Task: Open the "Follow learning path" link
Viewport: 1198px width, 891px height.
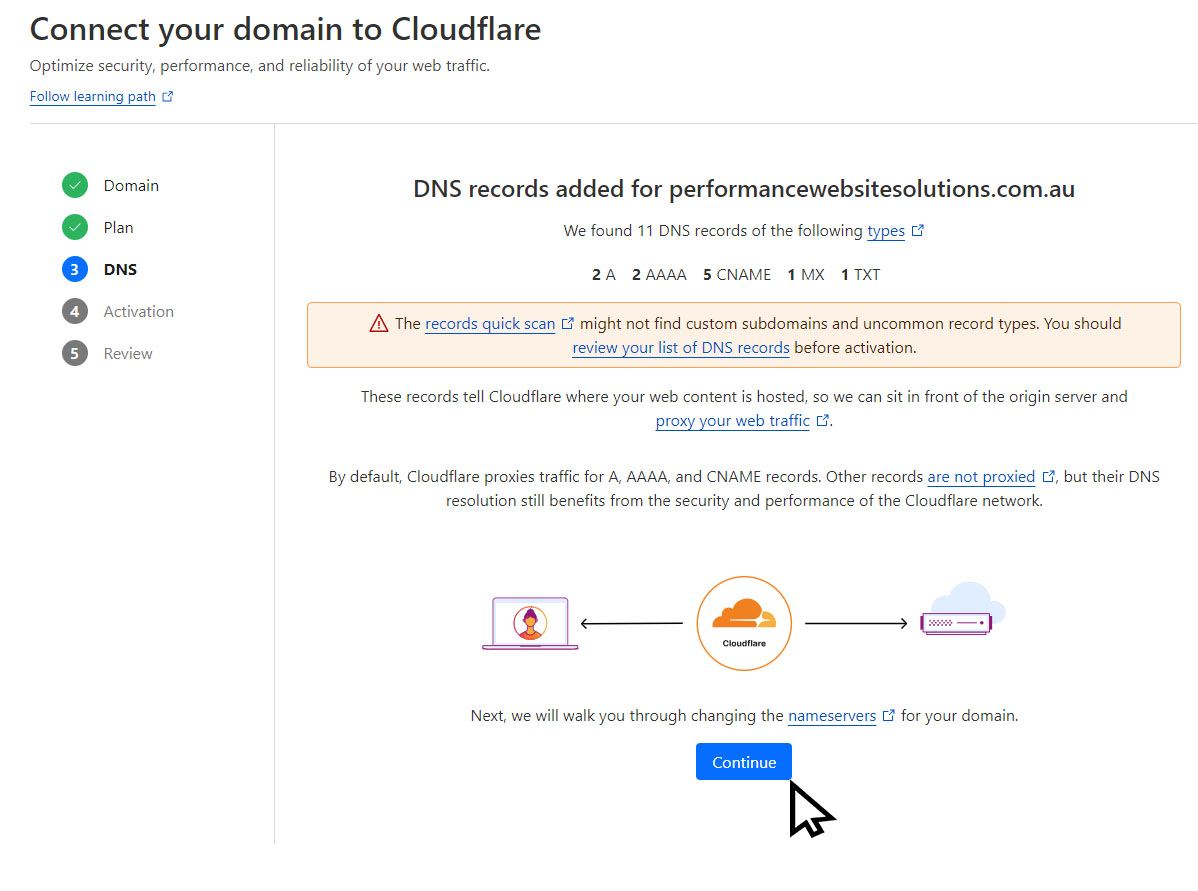Action: [x=92, y=96]
